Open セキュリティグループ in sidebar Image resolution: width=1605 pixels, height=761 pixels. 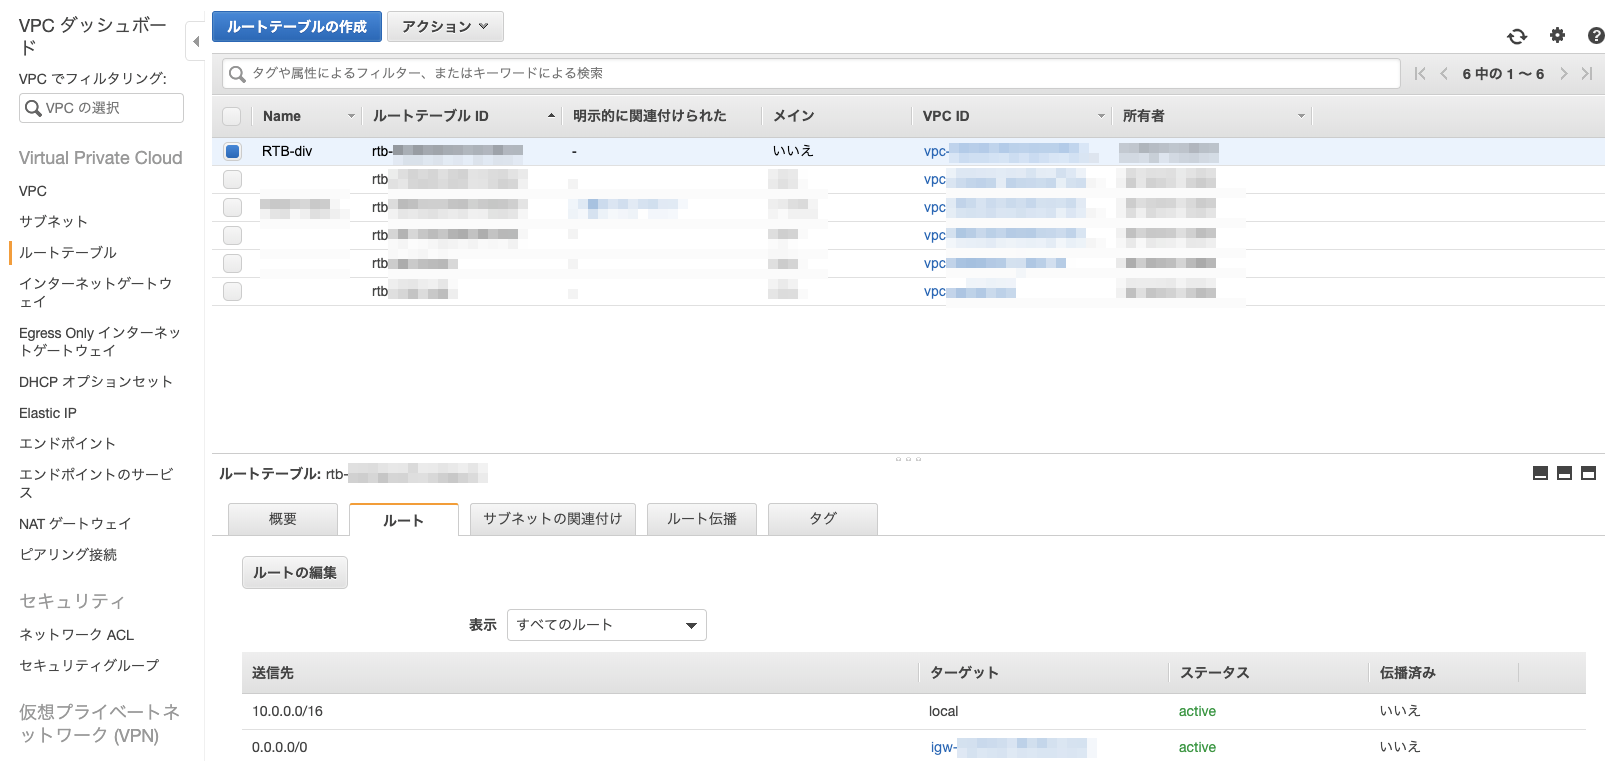tap(89, 665)
